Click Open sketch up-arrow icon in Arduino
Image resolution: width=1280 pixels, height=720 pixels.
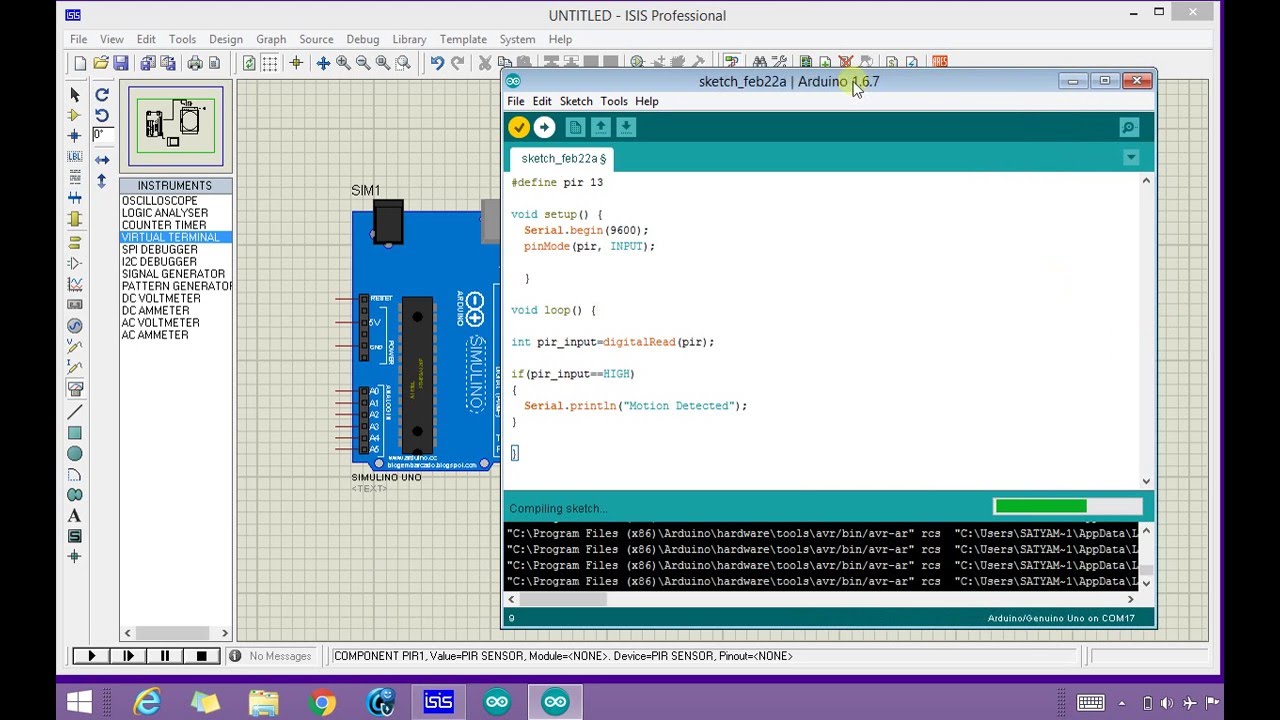pyautogui.click(x=600, y=127)
